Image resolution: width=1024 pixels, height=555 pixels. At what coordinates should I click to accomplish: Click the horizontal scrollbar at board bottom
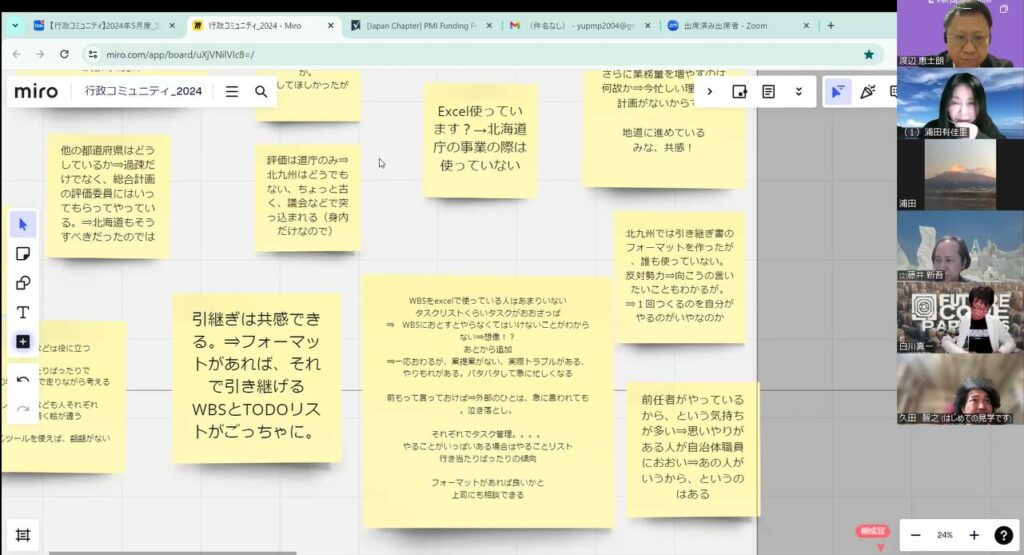tap(172, 552)
